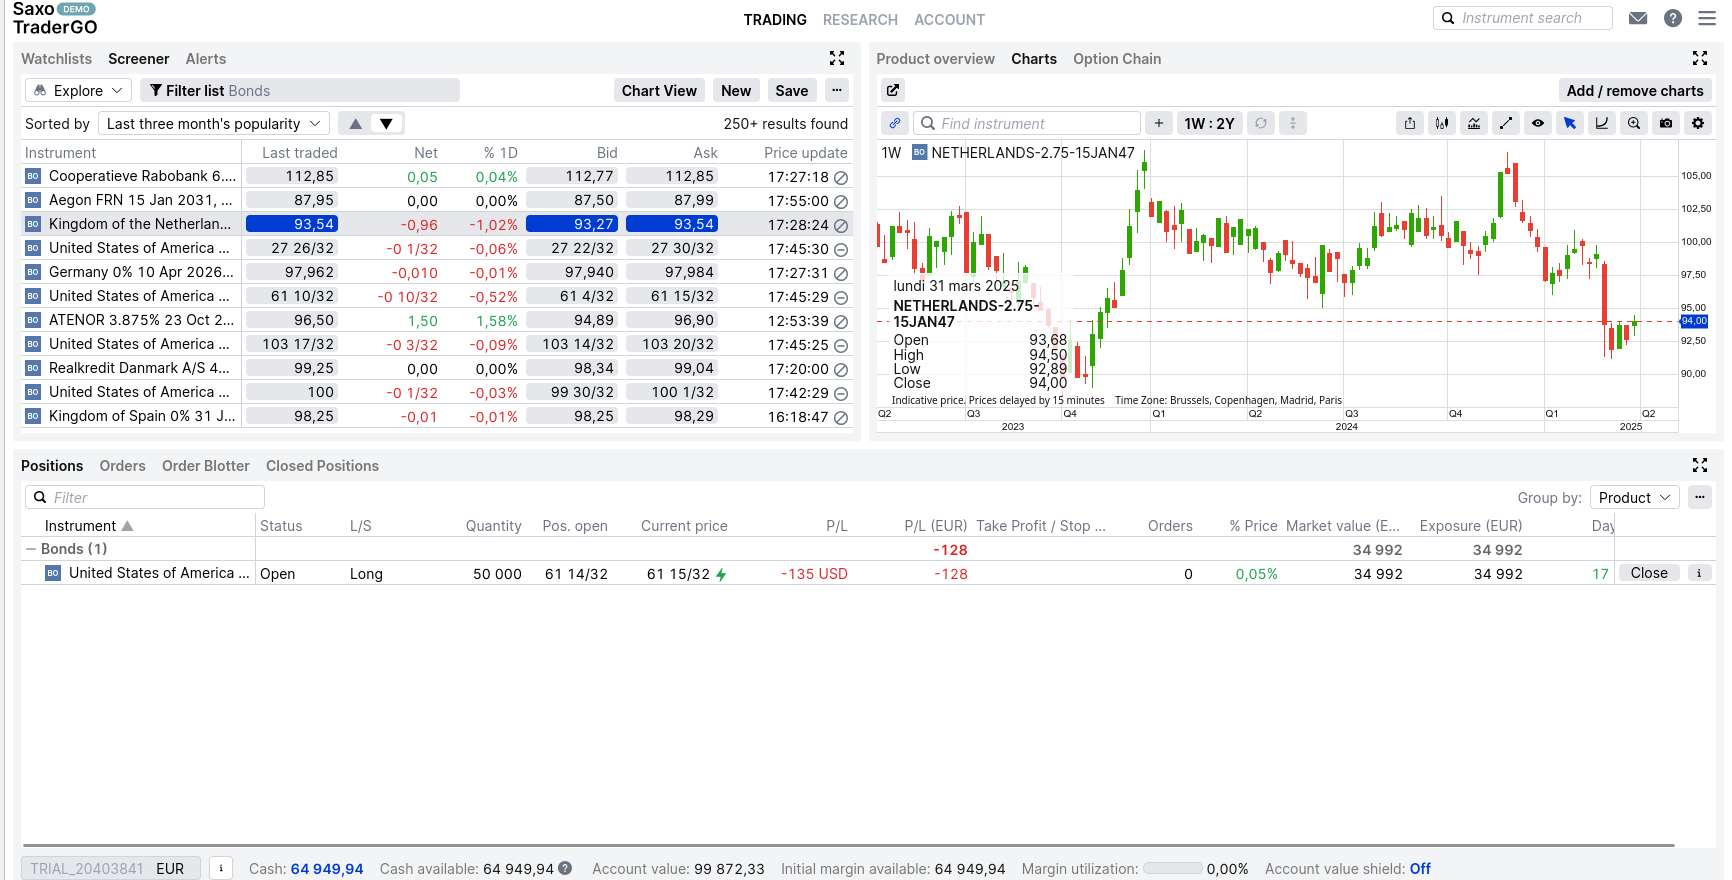Click the account info icon beside EUR
1732x880 pixels.
pos(222,868)
